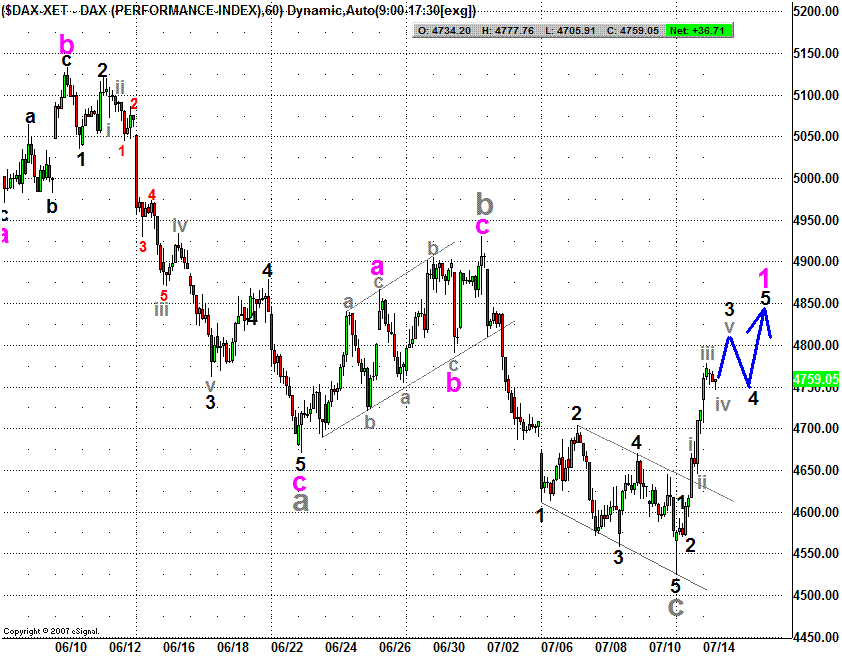The image size is (842, 670).
Task: Select the large gray 'a' wave label
Action: 300,501
